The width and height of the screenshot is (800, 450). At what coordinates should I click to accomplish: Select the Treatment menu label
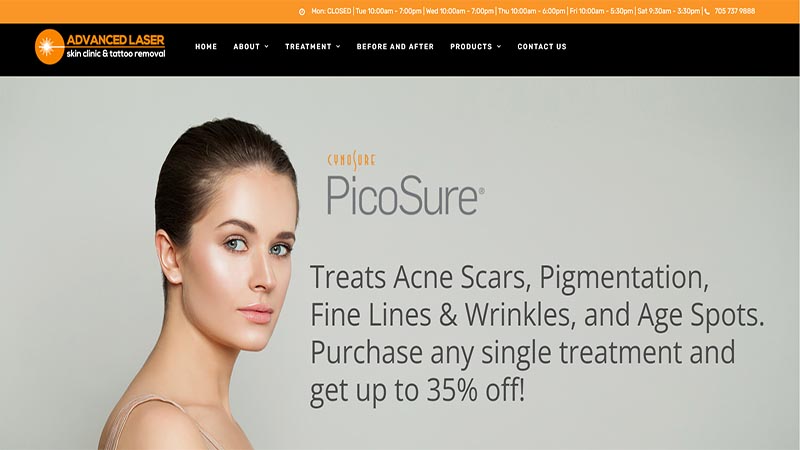[x=308, y=46]
